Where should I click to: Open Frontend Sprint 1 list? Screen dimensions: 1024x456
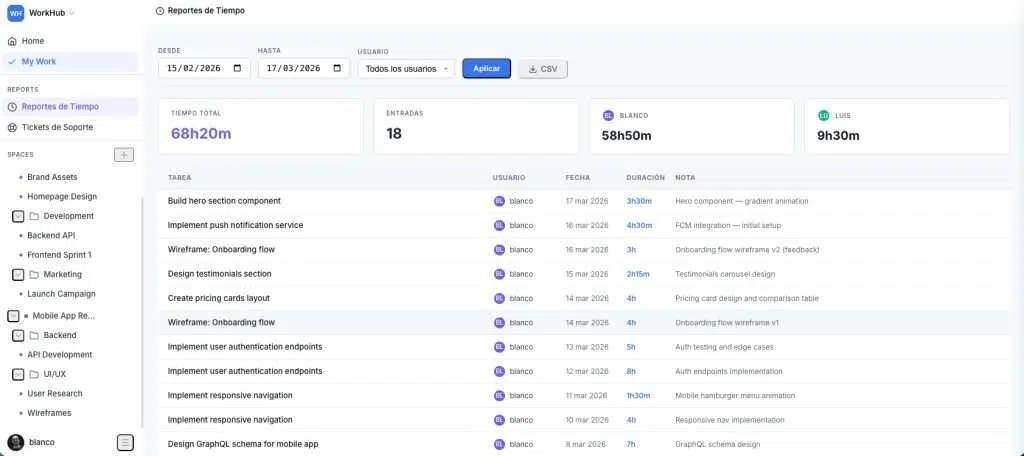[x=59, y=255]
